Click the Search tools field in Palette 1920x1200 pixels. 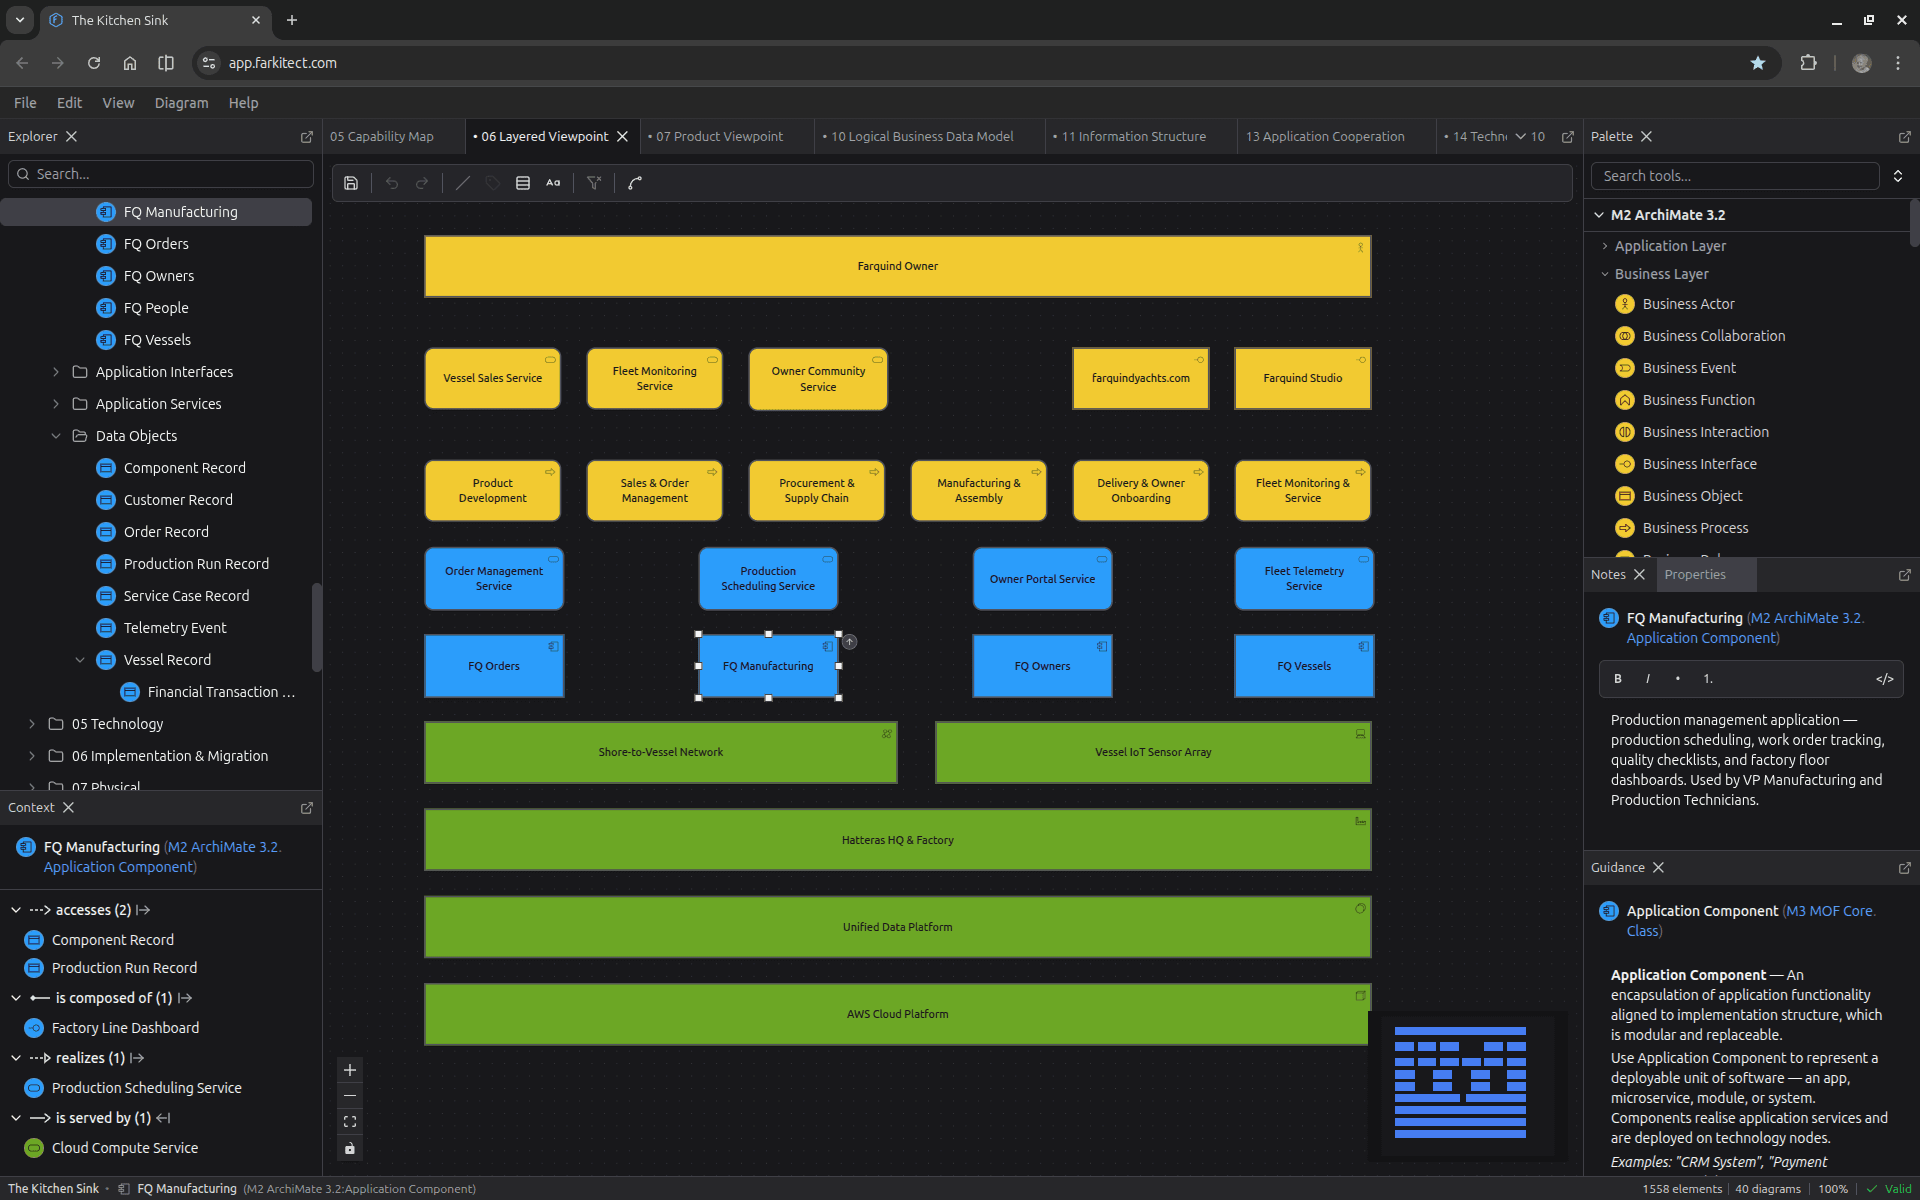(1735, 176)
